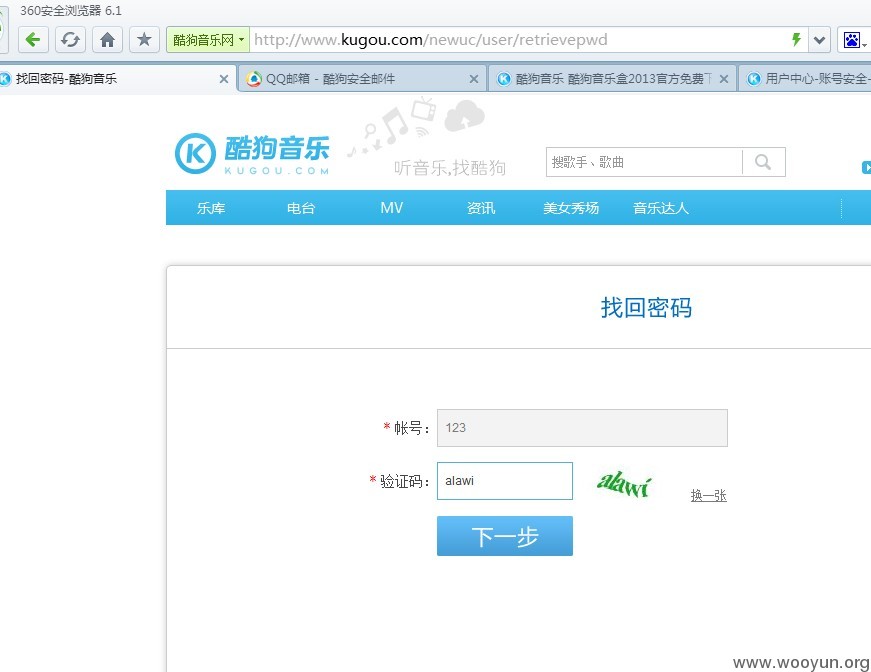Image resolution: width=871 pixels, height=672 pixels.
Task: Click the 下一步 button
Action: point(505,536)
